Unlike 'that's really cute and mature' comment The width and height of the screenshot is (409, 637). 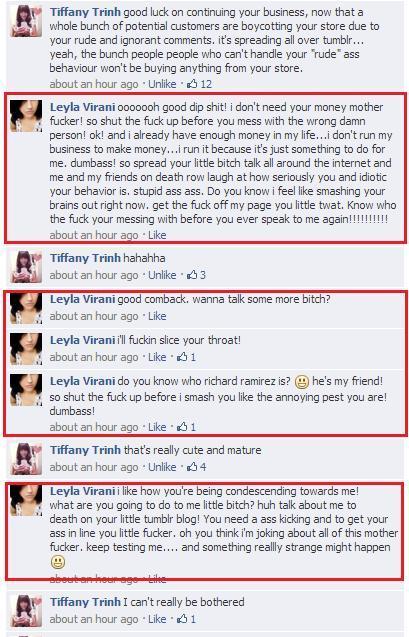point(162,467)
